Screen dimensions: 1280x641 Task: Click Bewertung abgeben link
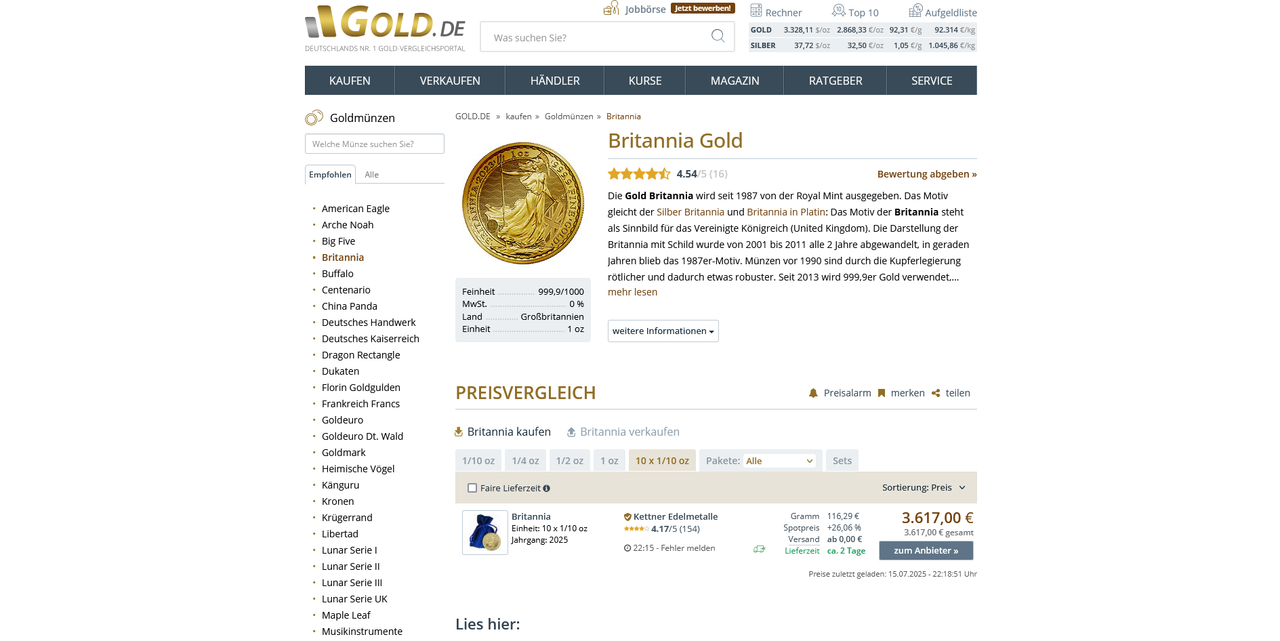927,174
